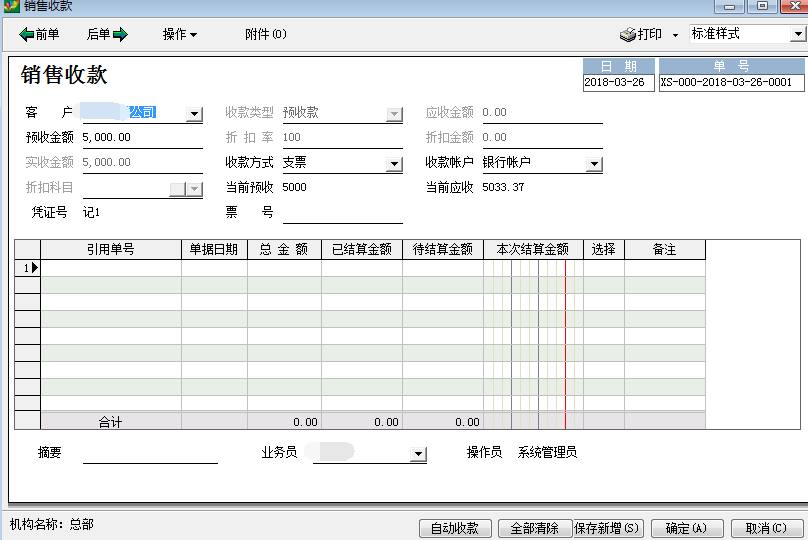The width and height of the screenshot is (808, 540).
Task: Open the 标准样式 style dropdown
Action: (x=798, y=34)
